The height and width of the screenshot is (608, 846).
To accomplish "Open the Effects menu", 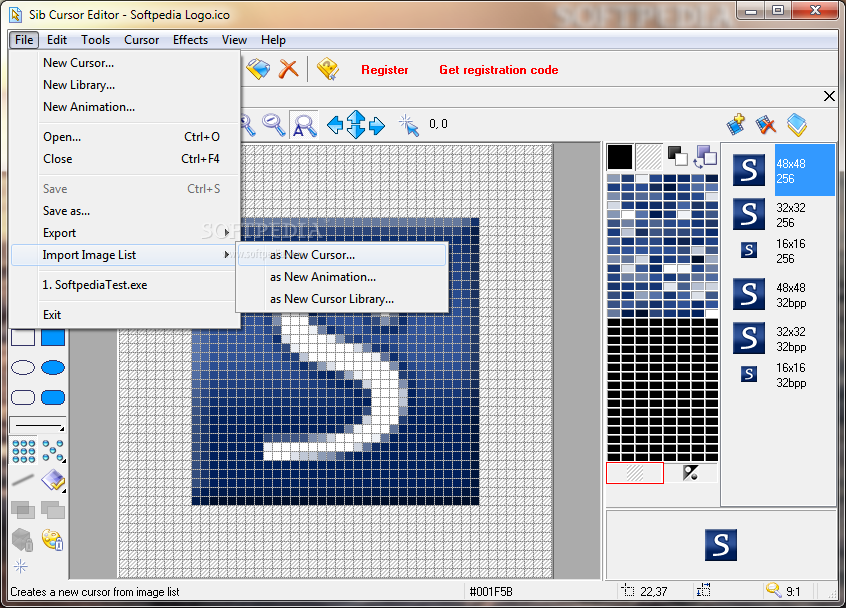I will click(x=190, y=40).
